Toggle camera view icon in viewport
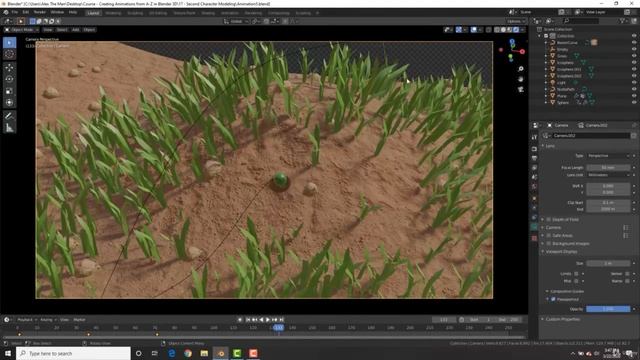This screenshot has width=640, height=360. point(520,89)
